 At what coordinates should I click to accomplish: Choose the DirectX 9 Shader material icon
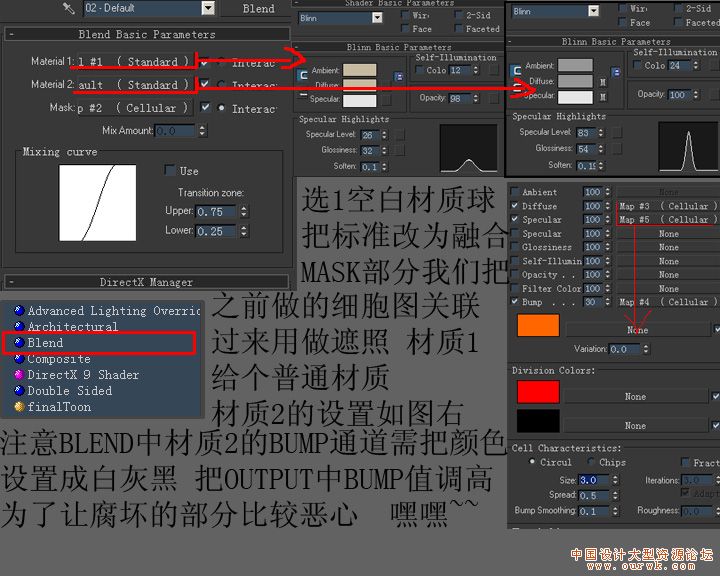(18, 375)
